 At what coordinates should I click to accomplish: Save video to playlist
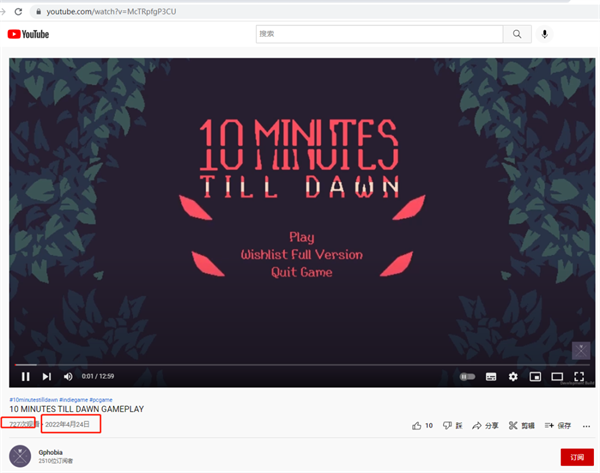(x=558, y=426)
